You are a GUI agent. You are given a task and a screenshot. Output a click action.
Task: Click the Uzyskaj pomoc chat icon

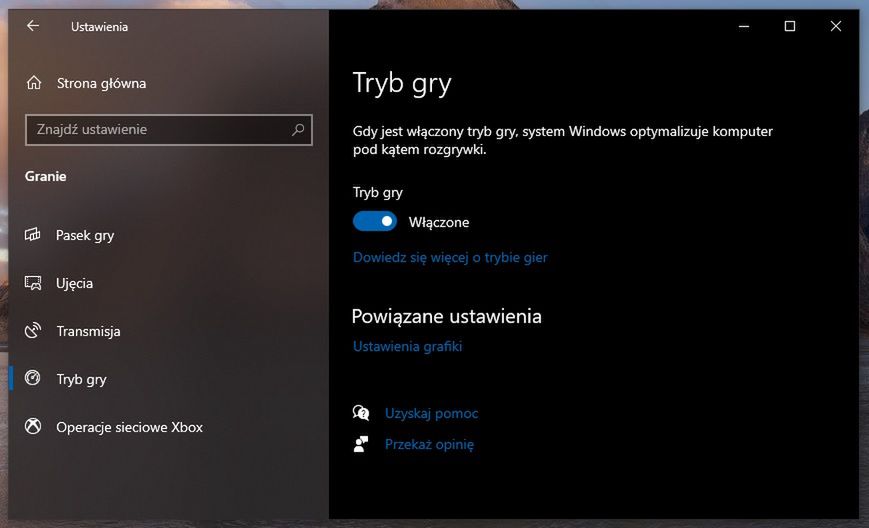click(361, 413)
